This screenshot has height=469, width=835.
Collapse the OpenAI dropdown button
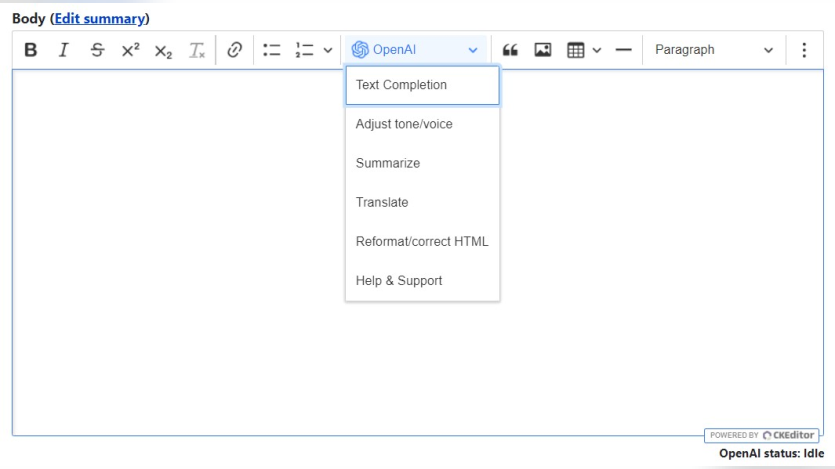(x=415, y=50)
